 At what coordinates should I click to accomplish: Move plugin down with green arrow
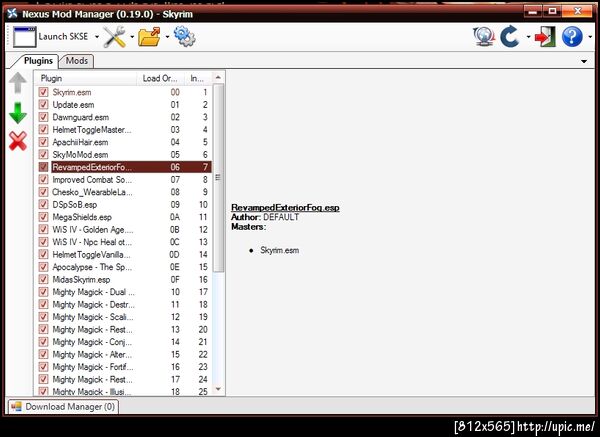[x=18, y=113]
